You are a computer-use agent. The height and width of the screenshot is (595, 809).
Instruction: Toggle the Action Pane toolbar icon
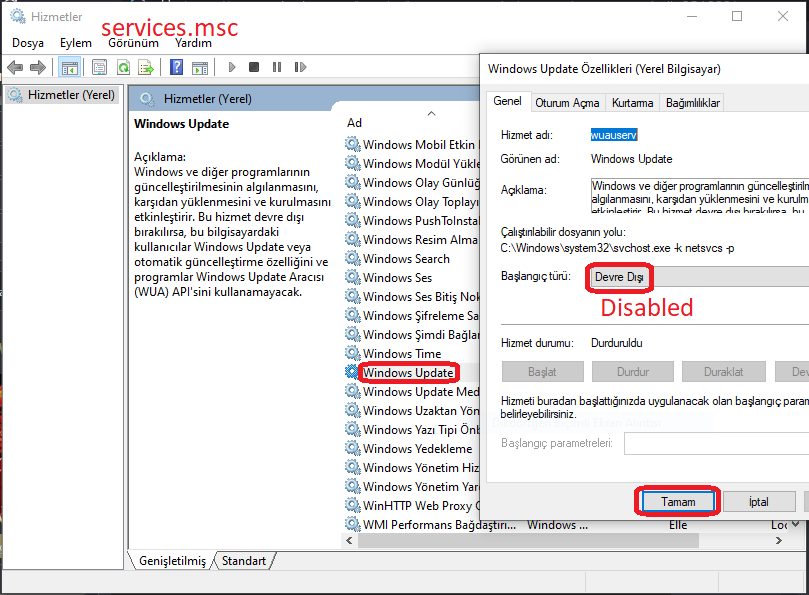(200, 67)
